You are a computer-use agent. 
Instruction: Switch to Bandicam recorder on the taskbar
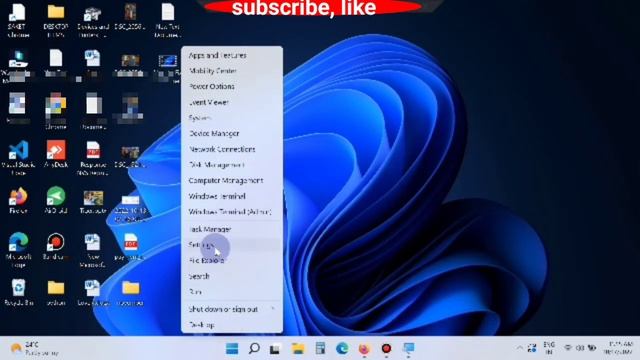tap(386, 349)
